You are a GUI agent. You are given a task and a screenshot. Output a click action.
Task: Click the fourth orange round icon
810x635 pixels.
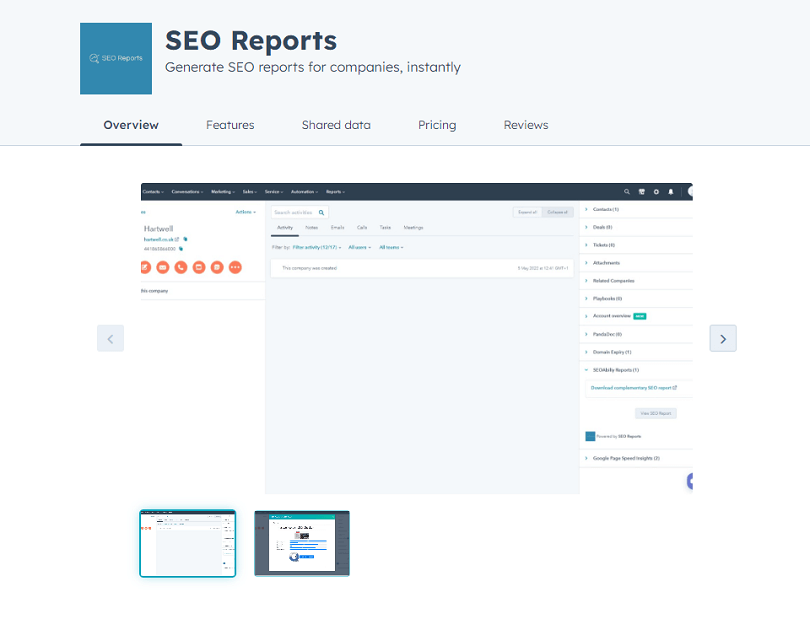[x=199, y=267]
